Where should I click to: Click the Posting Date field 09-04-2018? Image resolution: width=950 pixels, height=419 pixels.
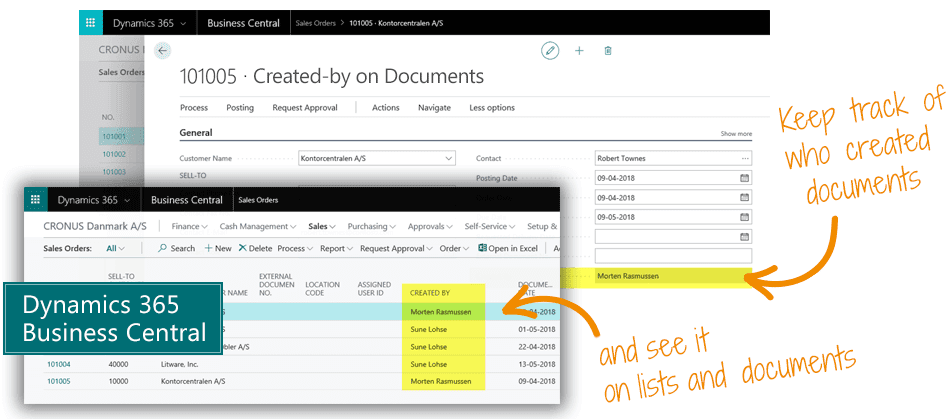click(673, 178)
